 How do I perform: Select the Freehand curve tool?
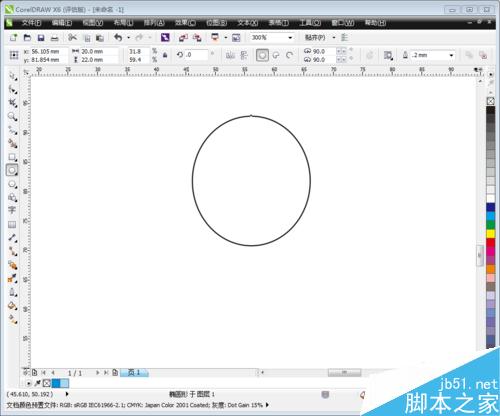click(x=12, y=130)
